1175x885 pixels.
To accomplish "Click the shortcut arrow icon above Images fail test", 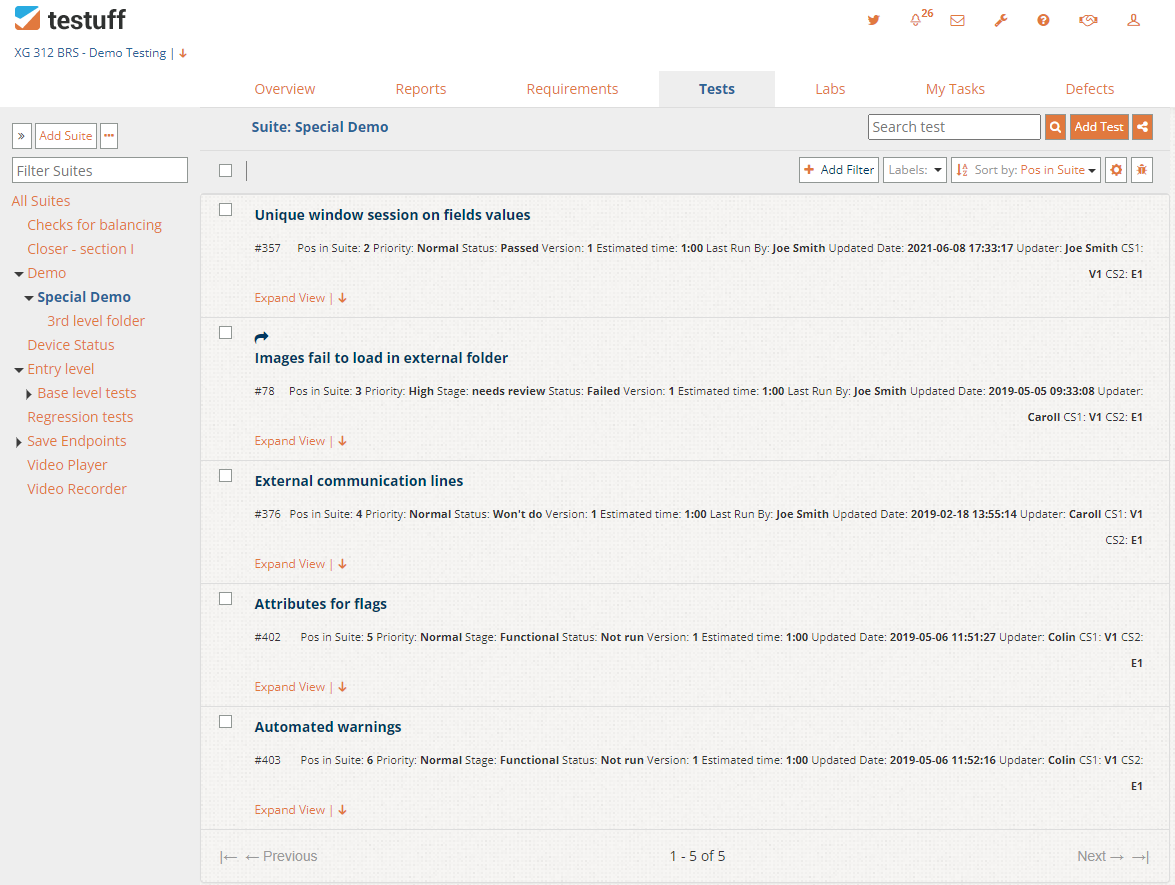I will click(262, 337).
